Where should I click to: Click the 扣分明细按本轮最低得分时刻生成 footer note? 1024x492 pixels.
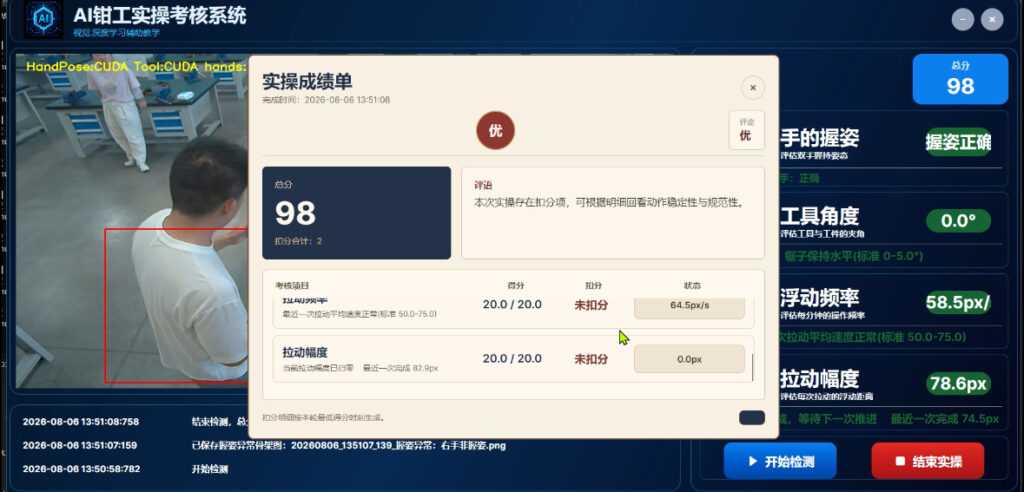[323, 418]
